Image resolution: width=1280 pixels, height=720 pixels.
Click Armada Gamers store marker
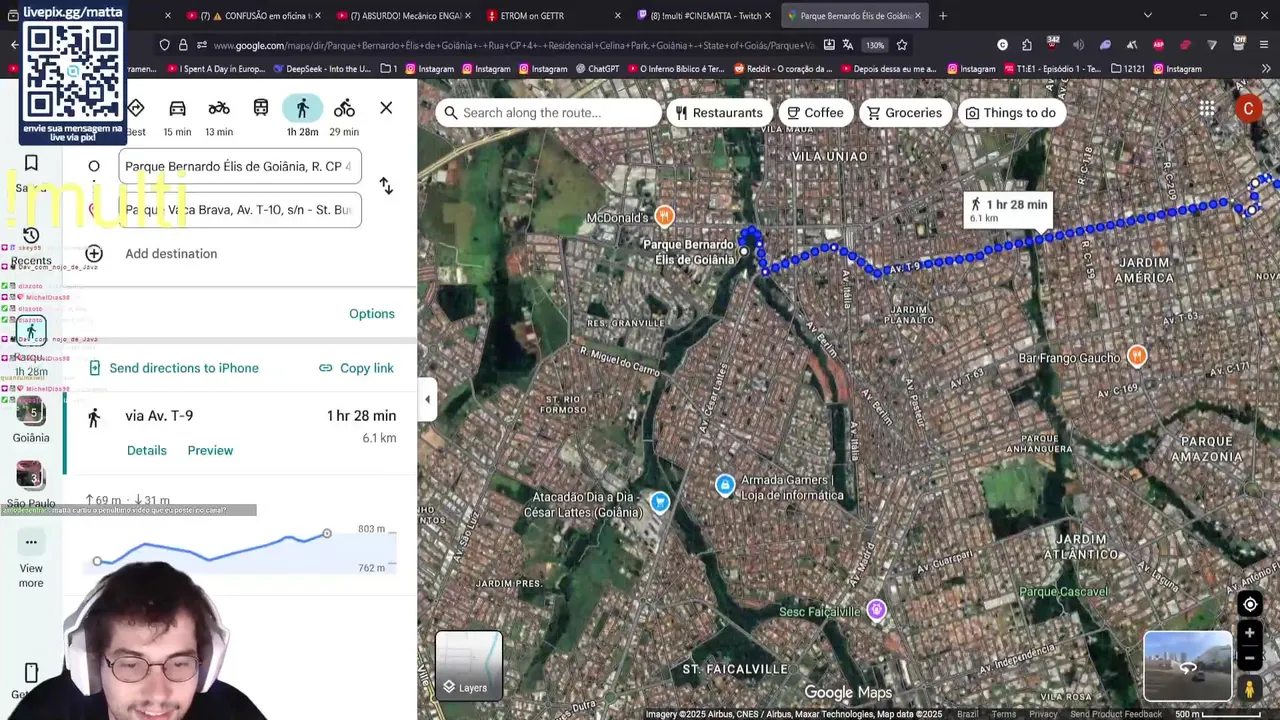(725, 486)
